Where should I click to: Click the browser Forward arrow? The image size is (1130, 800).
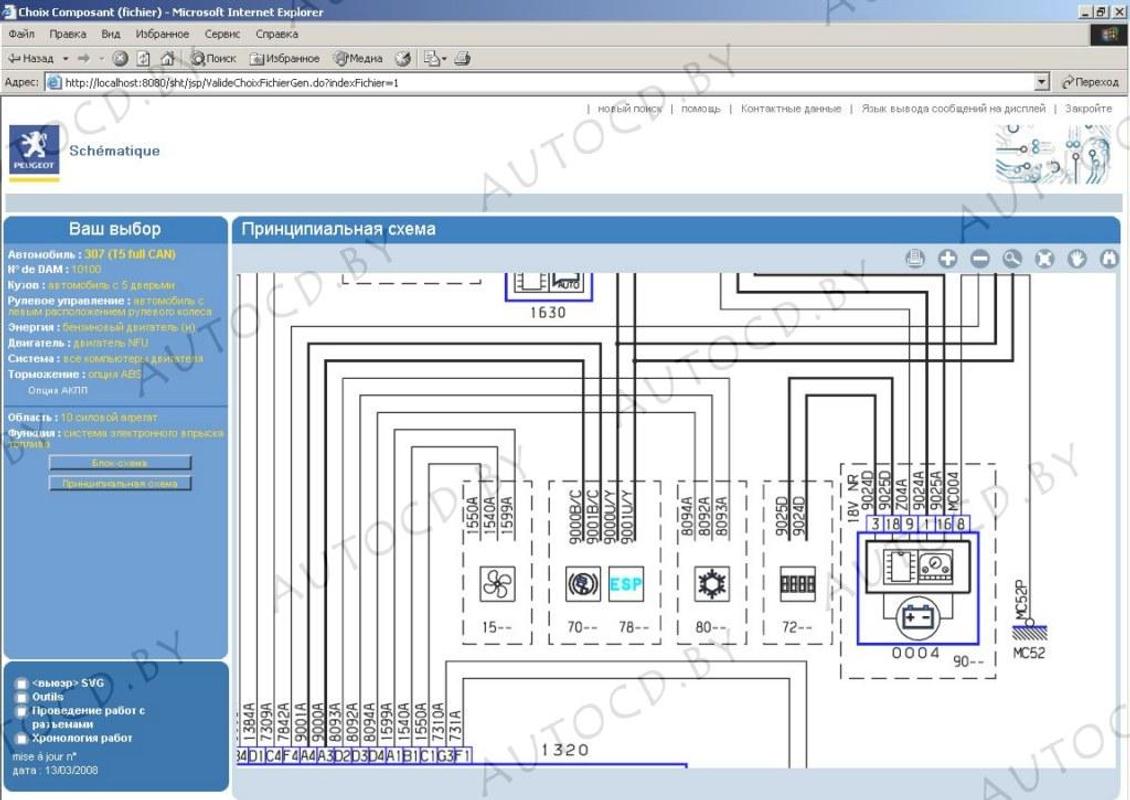click(84, 58)
